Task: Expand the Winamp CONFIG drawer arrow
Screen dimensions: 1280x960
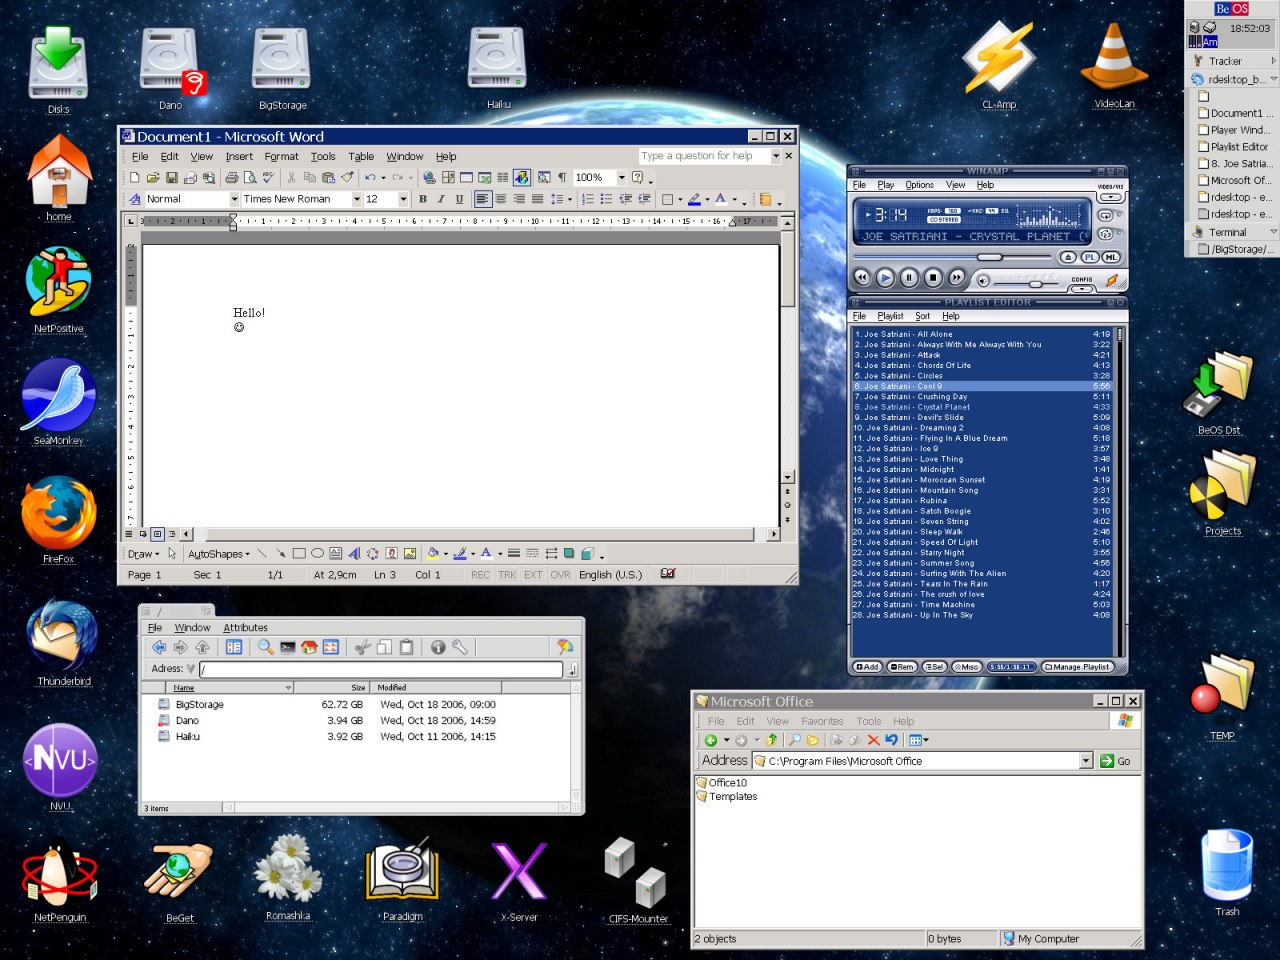Action: pyautogui.click(x=1082, y=289)
